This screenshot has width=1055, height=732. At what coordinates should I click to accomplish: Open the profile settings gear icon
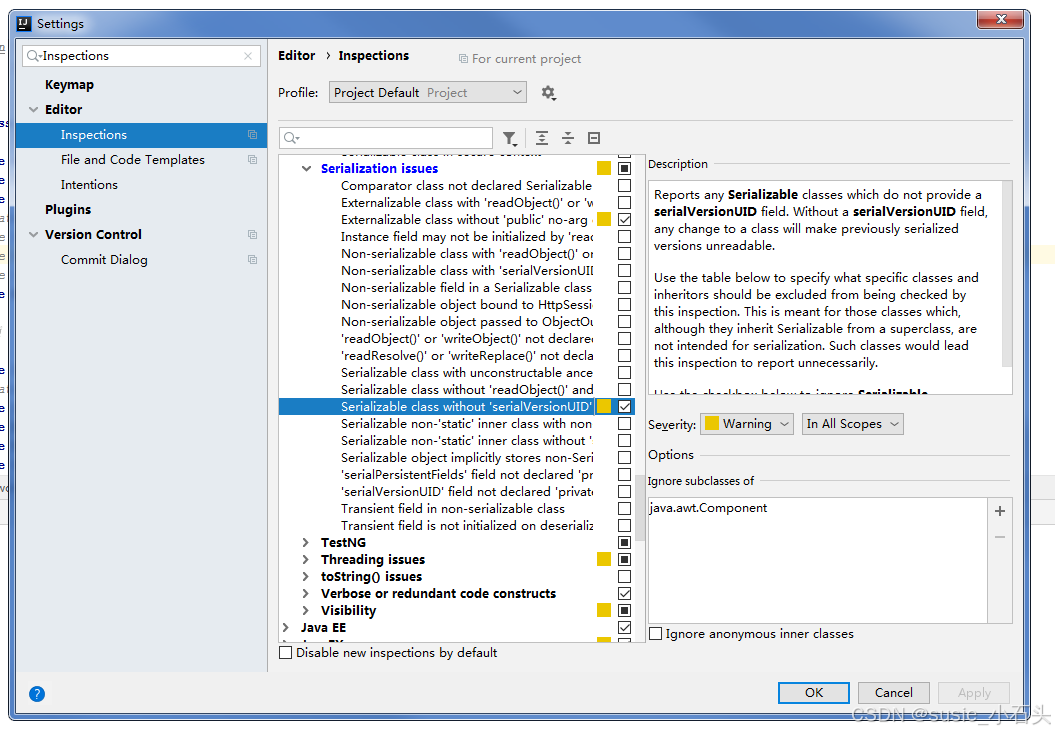click(548, 91)
